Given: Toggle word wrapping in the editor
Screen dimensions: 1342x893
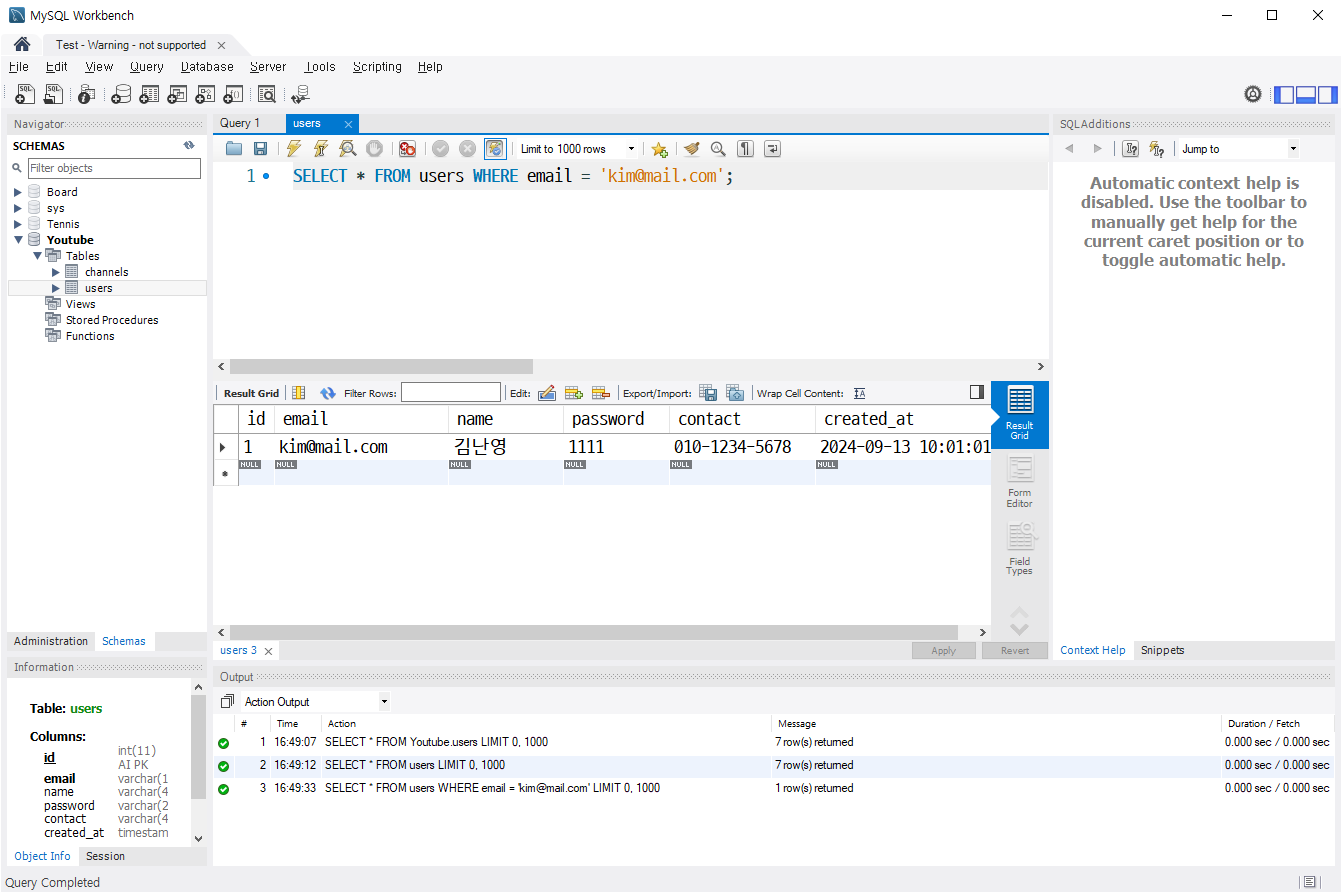Looking at the screenshot, I should (x=772, y=149).
